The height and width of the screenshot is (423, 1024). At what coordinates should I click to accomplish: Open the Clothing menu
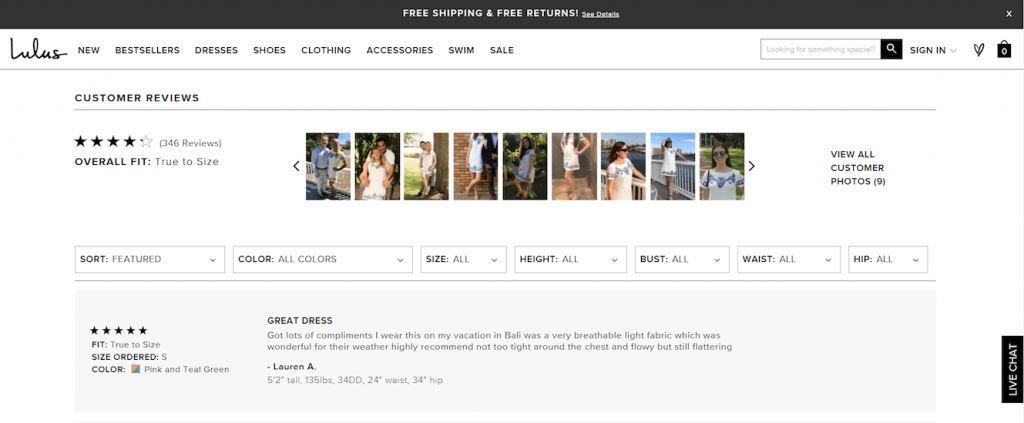(x=326, y=50)
